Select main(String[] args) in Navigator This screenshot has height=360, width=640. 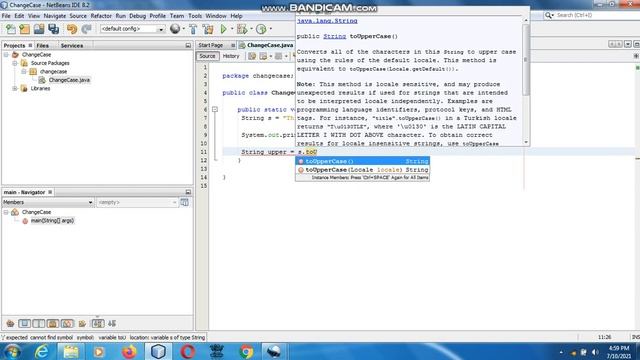(52, 221)
